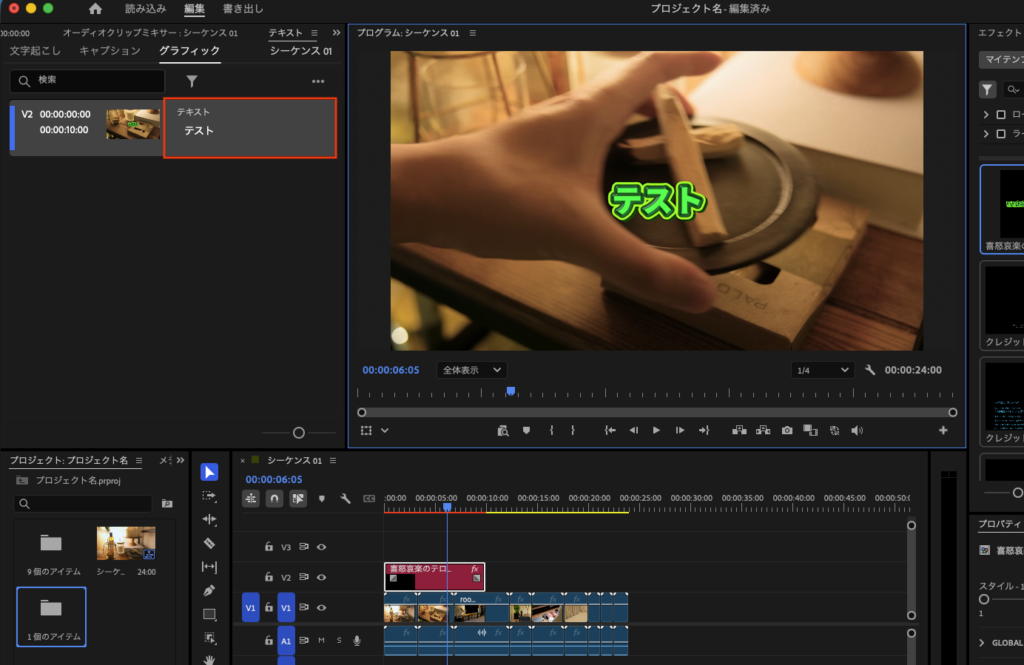The height and width of the screenshot is (665, 1024).
Task: Click the comparison view icon
Action: click(x=810, y=430)
